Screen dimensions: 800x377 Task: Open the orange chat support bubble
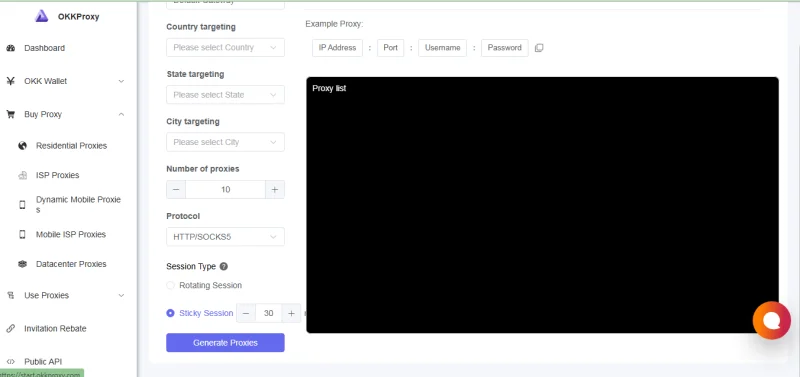tap(771, 320)
